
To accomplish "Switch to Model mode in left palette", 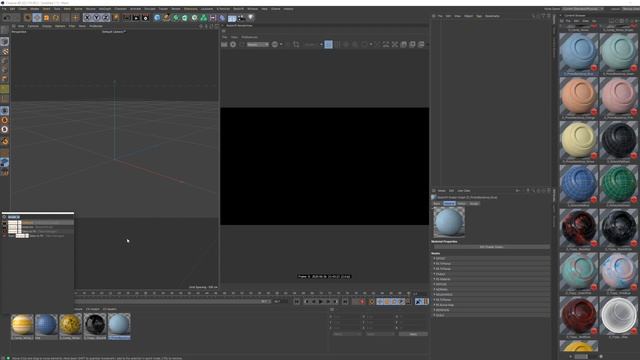I will pos(4,42).
